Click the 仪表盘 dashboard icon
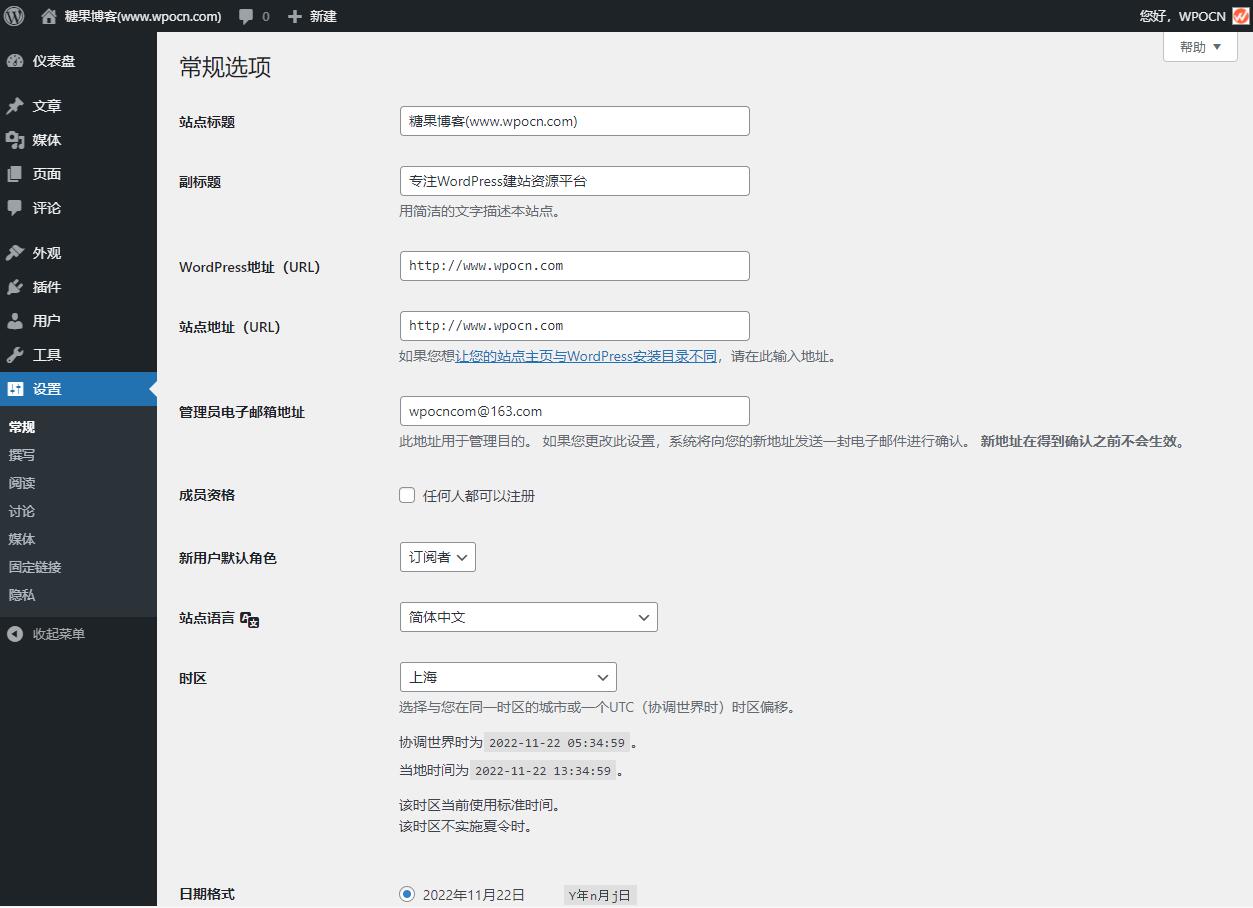Image resolution: width=1253 pixels, height=908 pixels. pos(15,61)
